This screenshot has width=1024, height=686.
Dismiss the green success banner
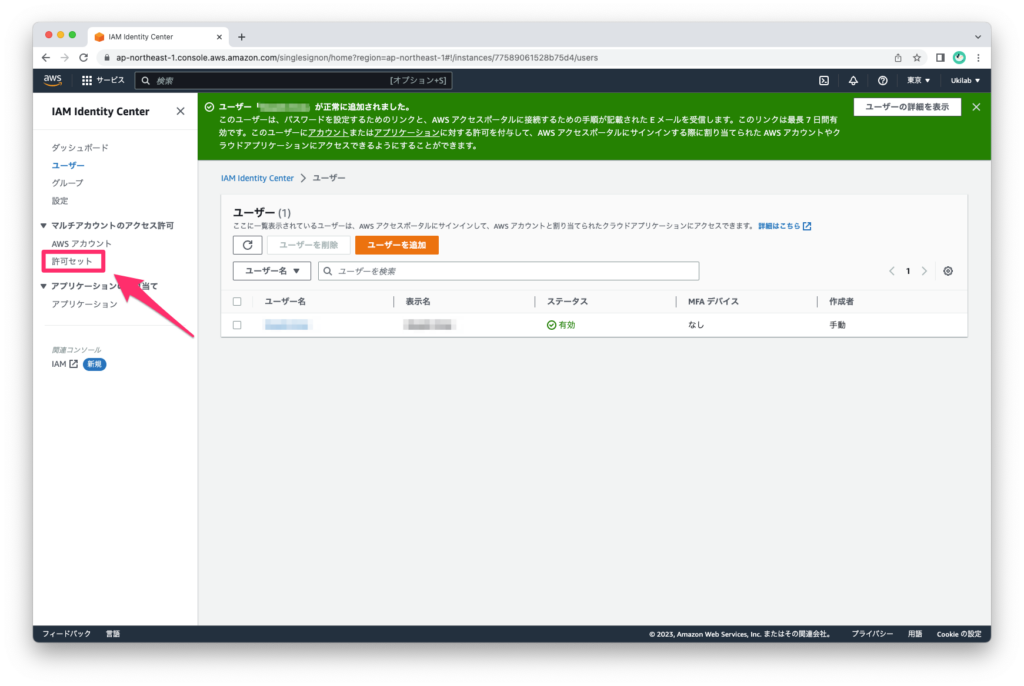(976, 106)
